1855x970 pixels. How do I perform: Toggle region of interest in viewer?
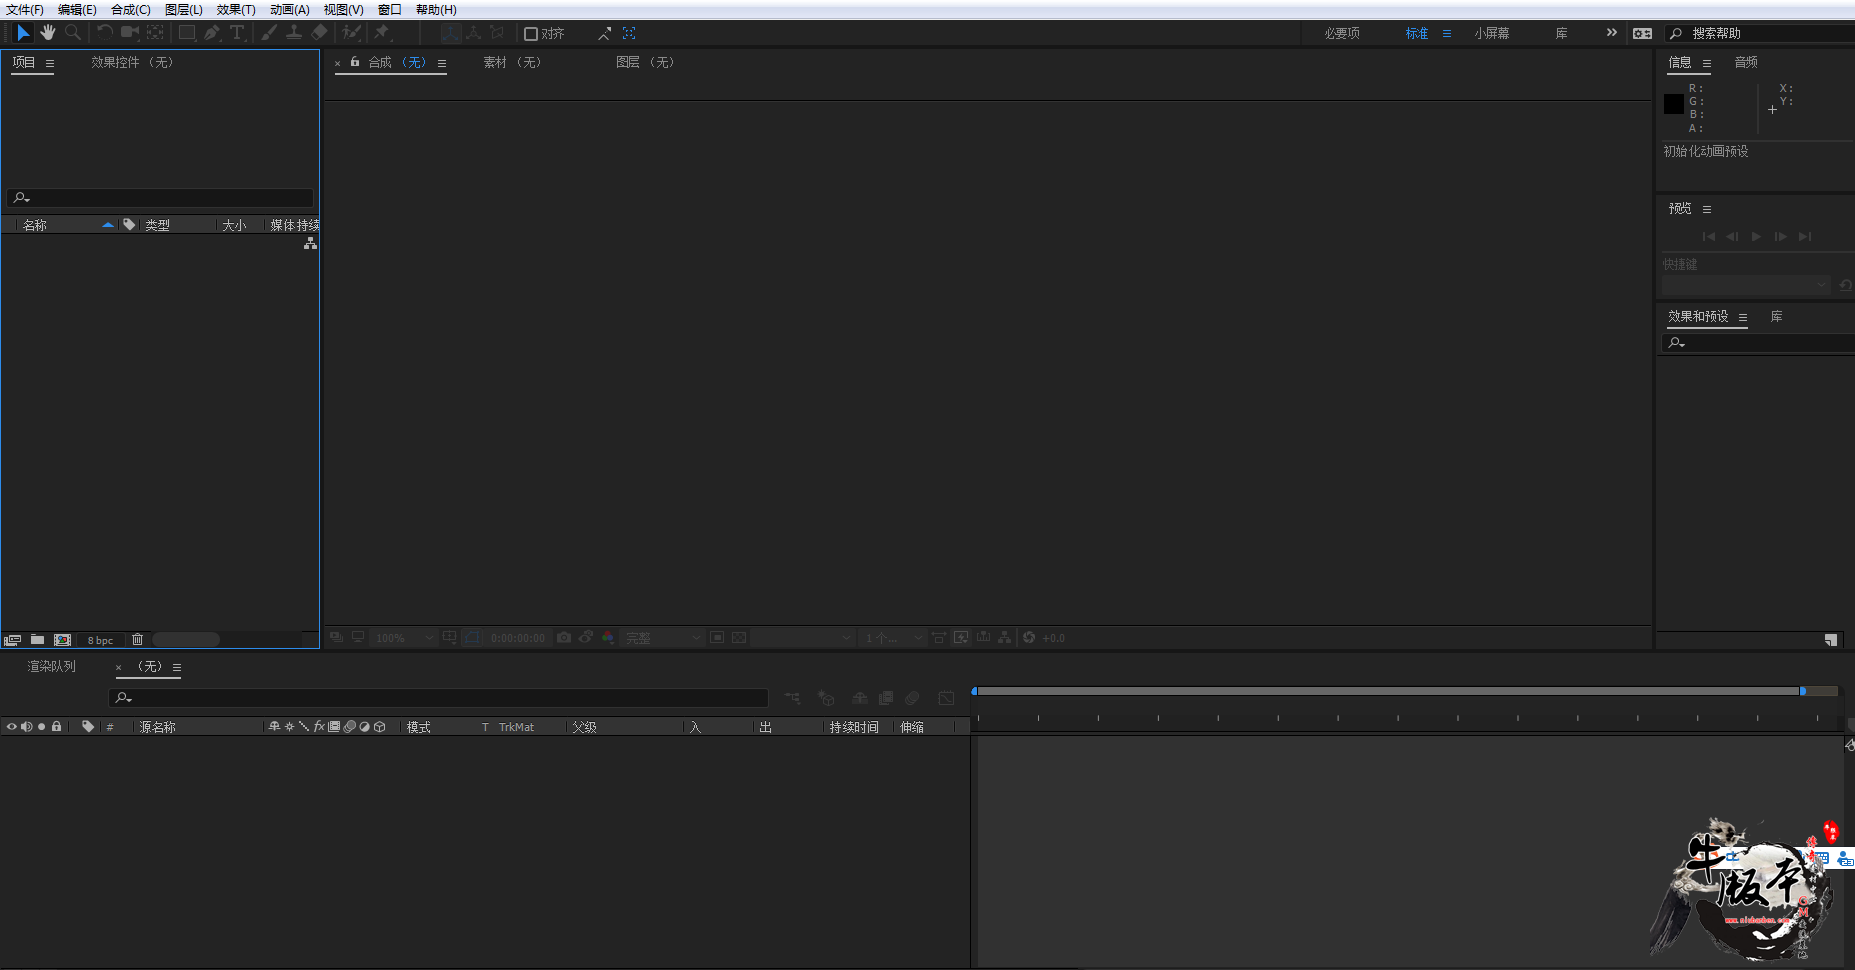[x=717, y=637]
